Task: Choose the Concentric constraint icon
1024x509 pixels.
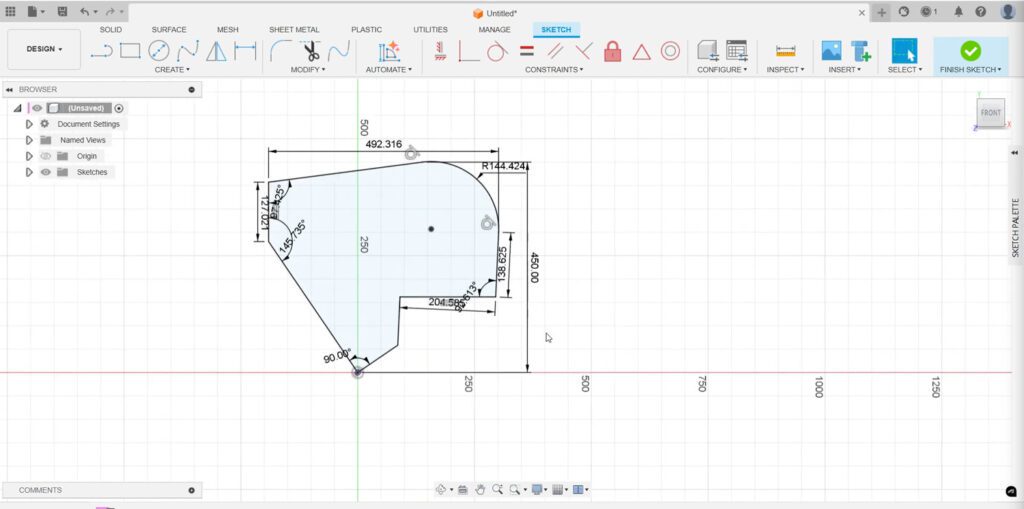Action: point(670,51)
